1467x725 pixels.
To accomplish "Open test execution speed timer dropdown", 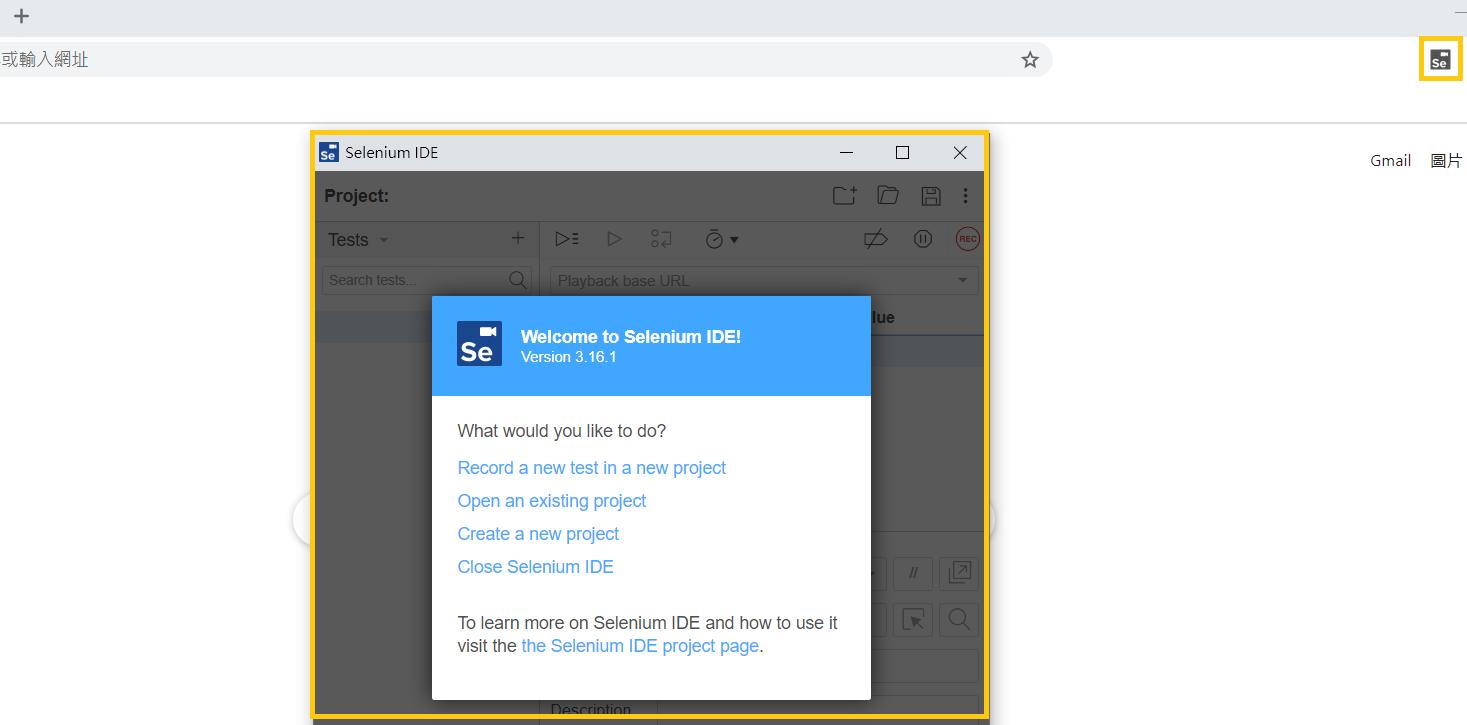I will [721, 239].
